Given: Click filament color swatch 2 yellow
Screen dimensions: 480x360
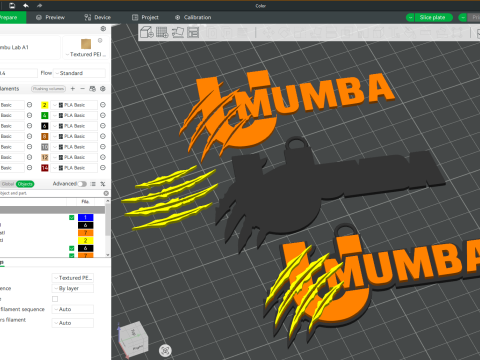Looking at the screenshot, I should click(x=45, y=105).
